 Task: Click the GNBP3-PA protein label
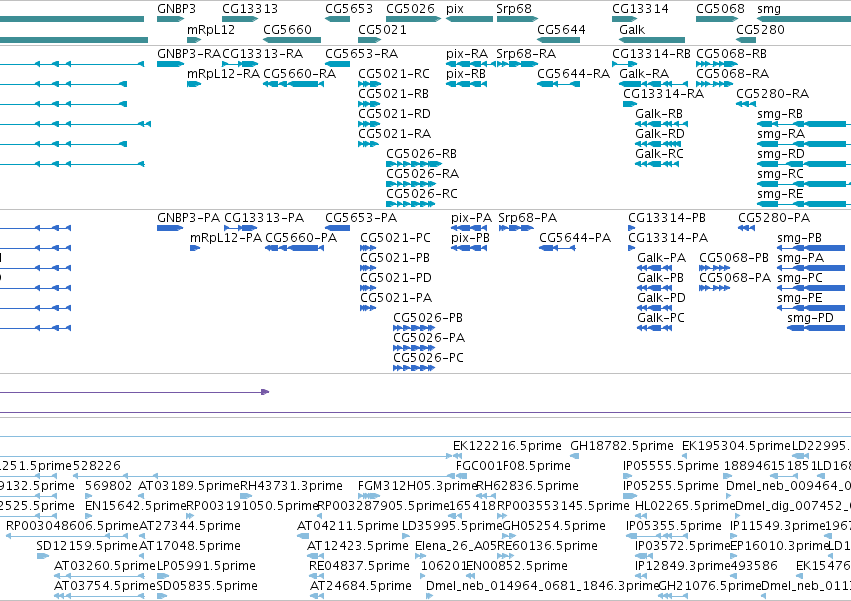pos(188,218)
